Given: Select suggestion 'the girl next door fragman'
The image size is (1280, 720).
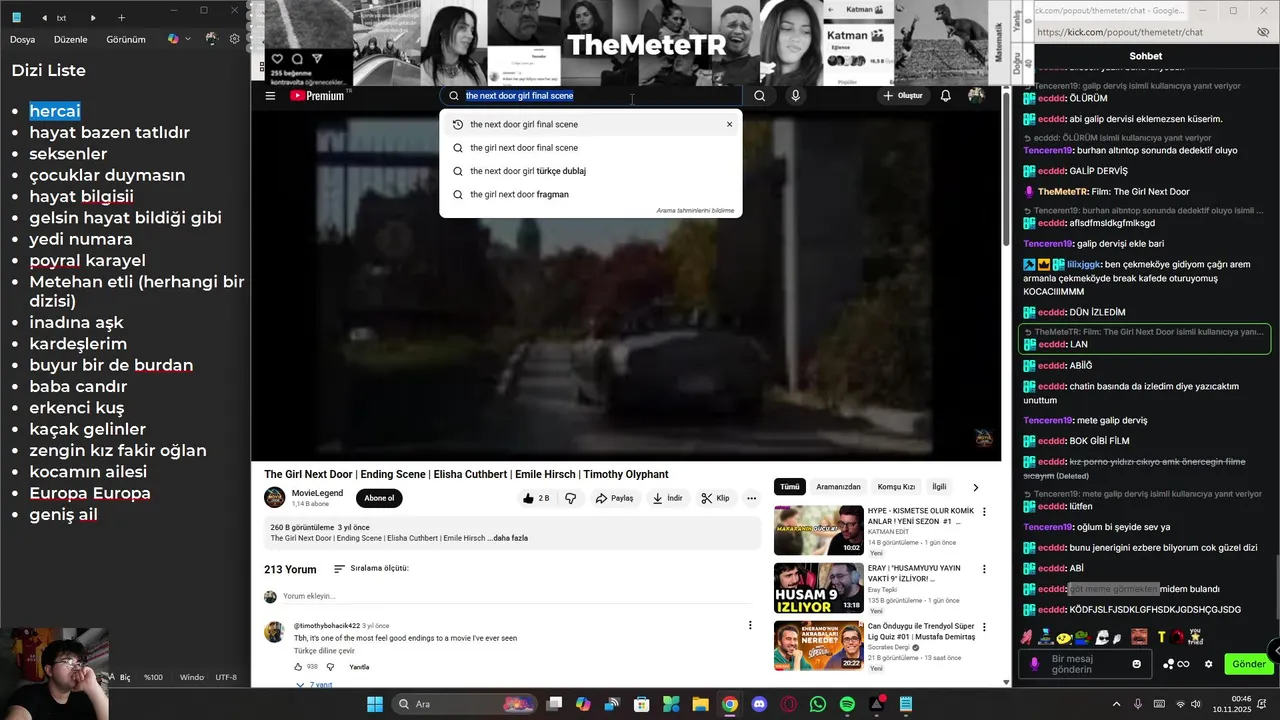Looking at the screenshot, I should (591, 195).
